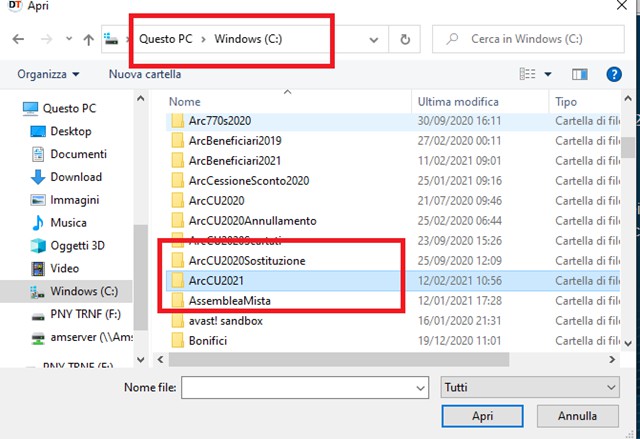
Task: Select the ArcBeneficiari2021 folder
Action: click(235, 161)
